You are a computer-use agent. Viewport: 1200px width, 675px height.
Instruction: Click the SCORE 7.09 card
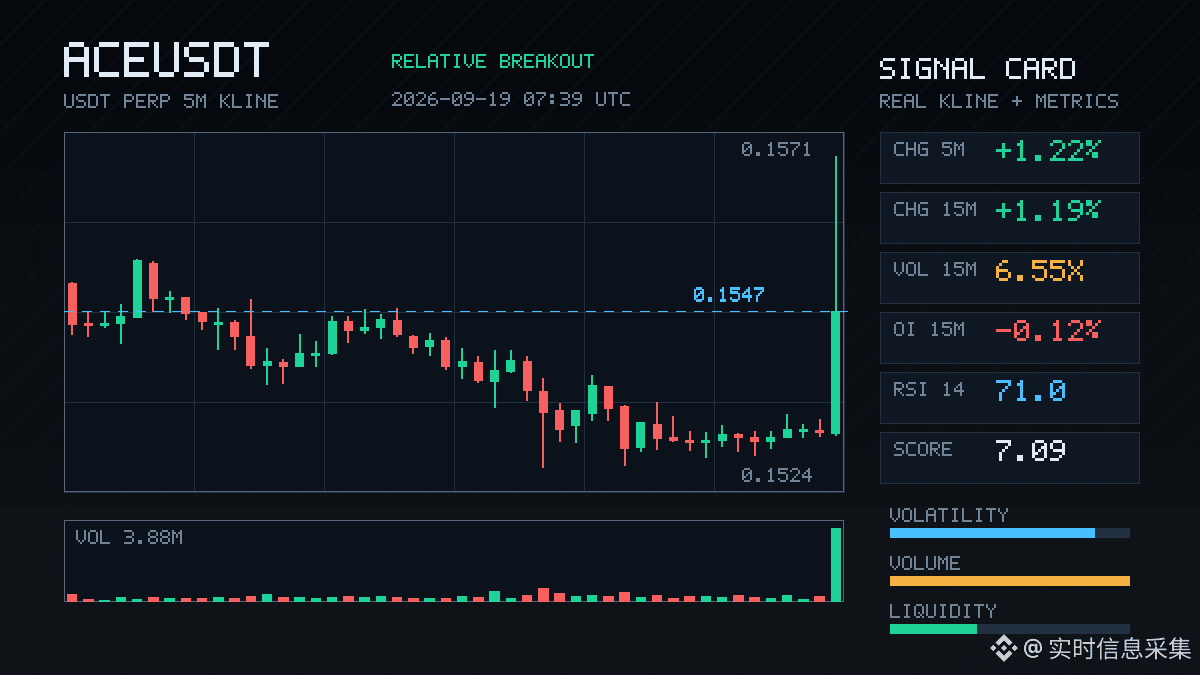tap(1009, 458)
